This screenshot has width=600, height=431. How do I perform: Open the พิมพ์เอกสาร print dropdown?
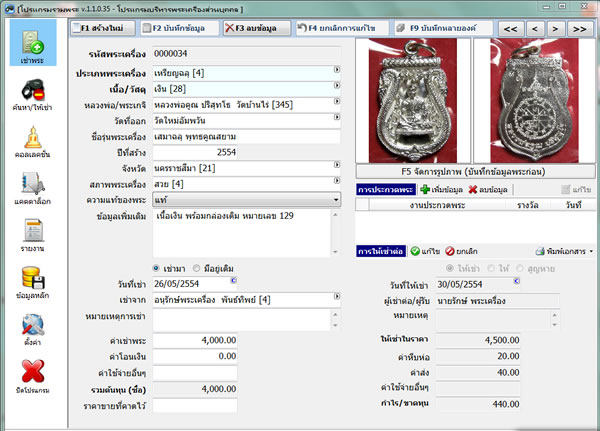pyautogui.click(x=565, y=251)
